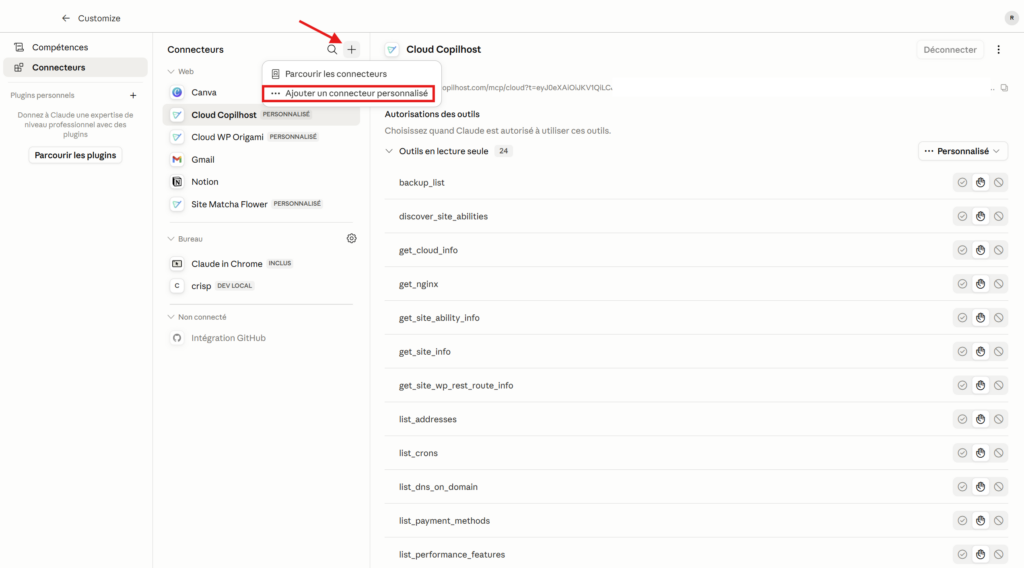Click the Déconnecter button
The width and height of the screenshot is (1024, 568).
coord(950,50)
